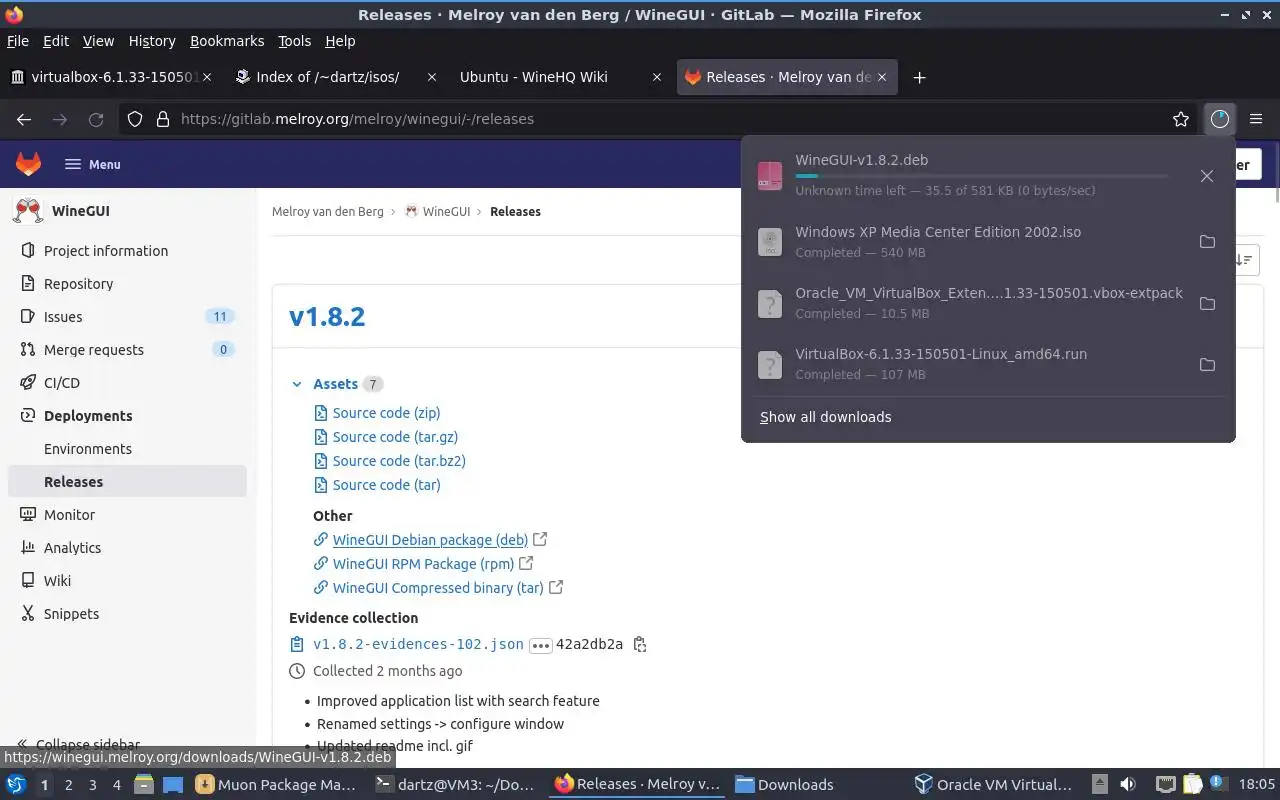1280x800 pixels.
Task: Bookmark this page with the star icon
Action: [1181, 119]
